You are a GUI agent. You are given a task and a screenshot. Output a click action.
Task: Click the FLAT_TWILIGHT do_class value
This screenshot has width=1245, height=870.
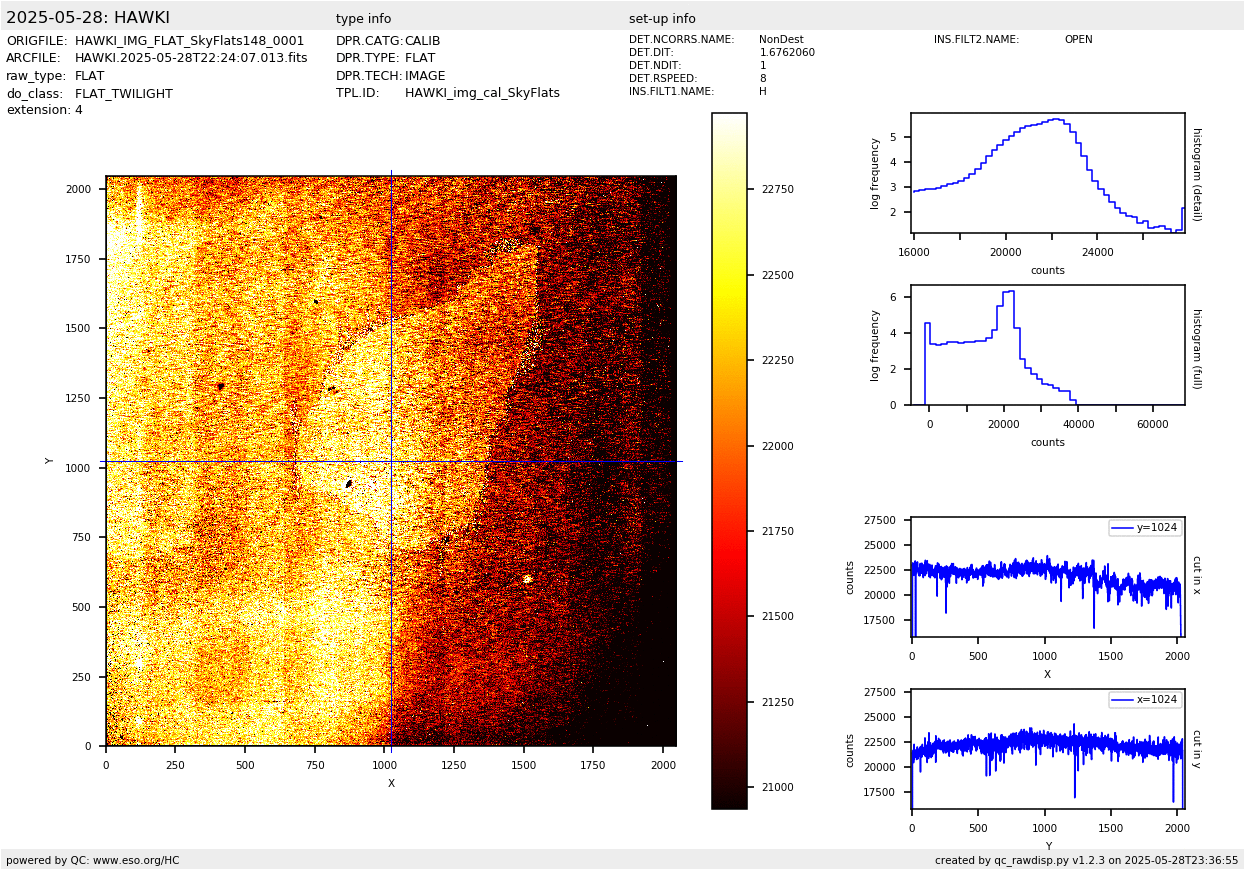tap(124, 94)
